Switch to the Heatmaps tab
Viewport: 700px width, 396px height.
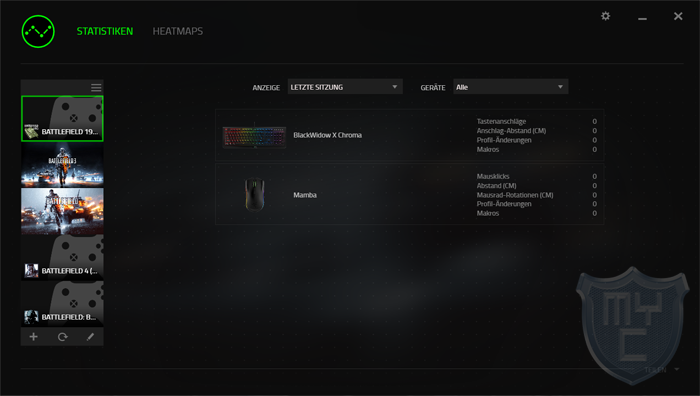pyautogui.click(x=178, y=31)
